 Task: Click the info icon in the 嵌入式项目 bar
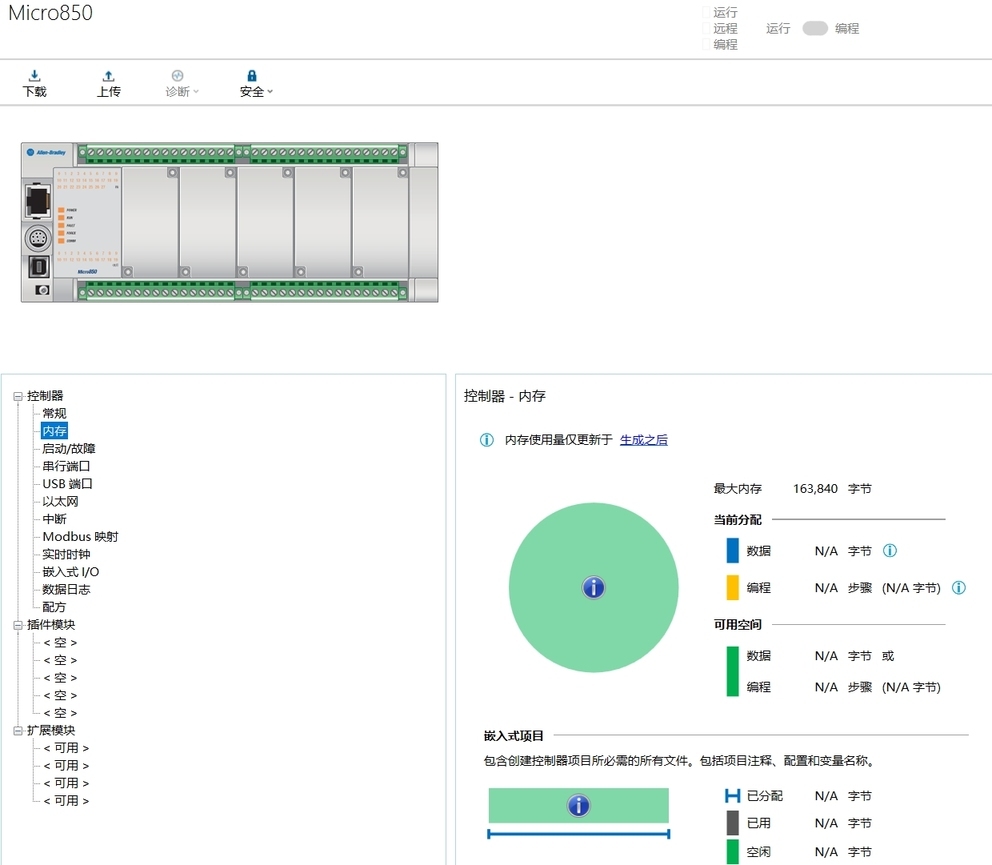pos(579,806)
